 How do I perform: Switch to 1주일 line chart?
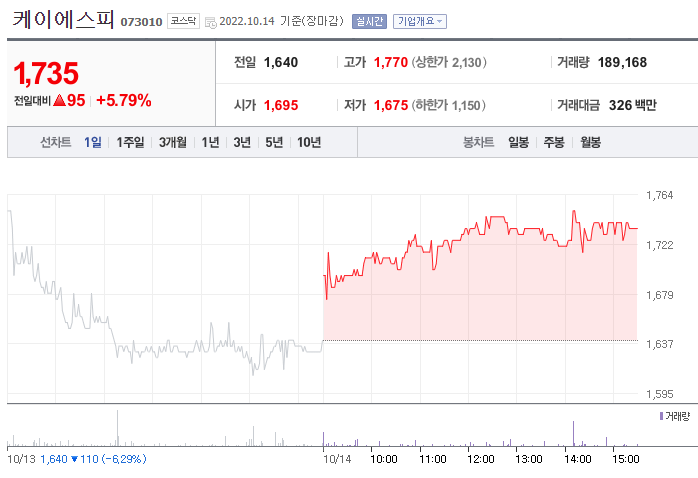(x=130, y=142)
